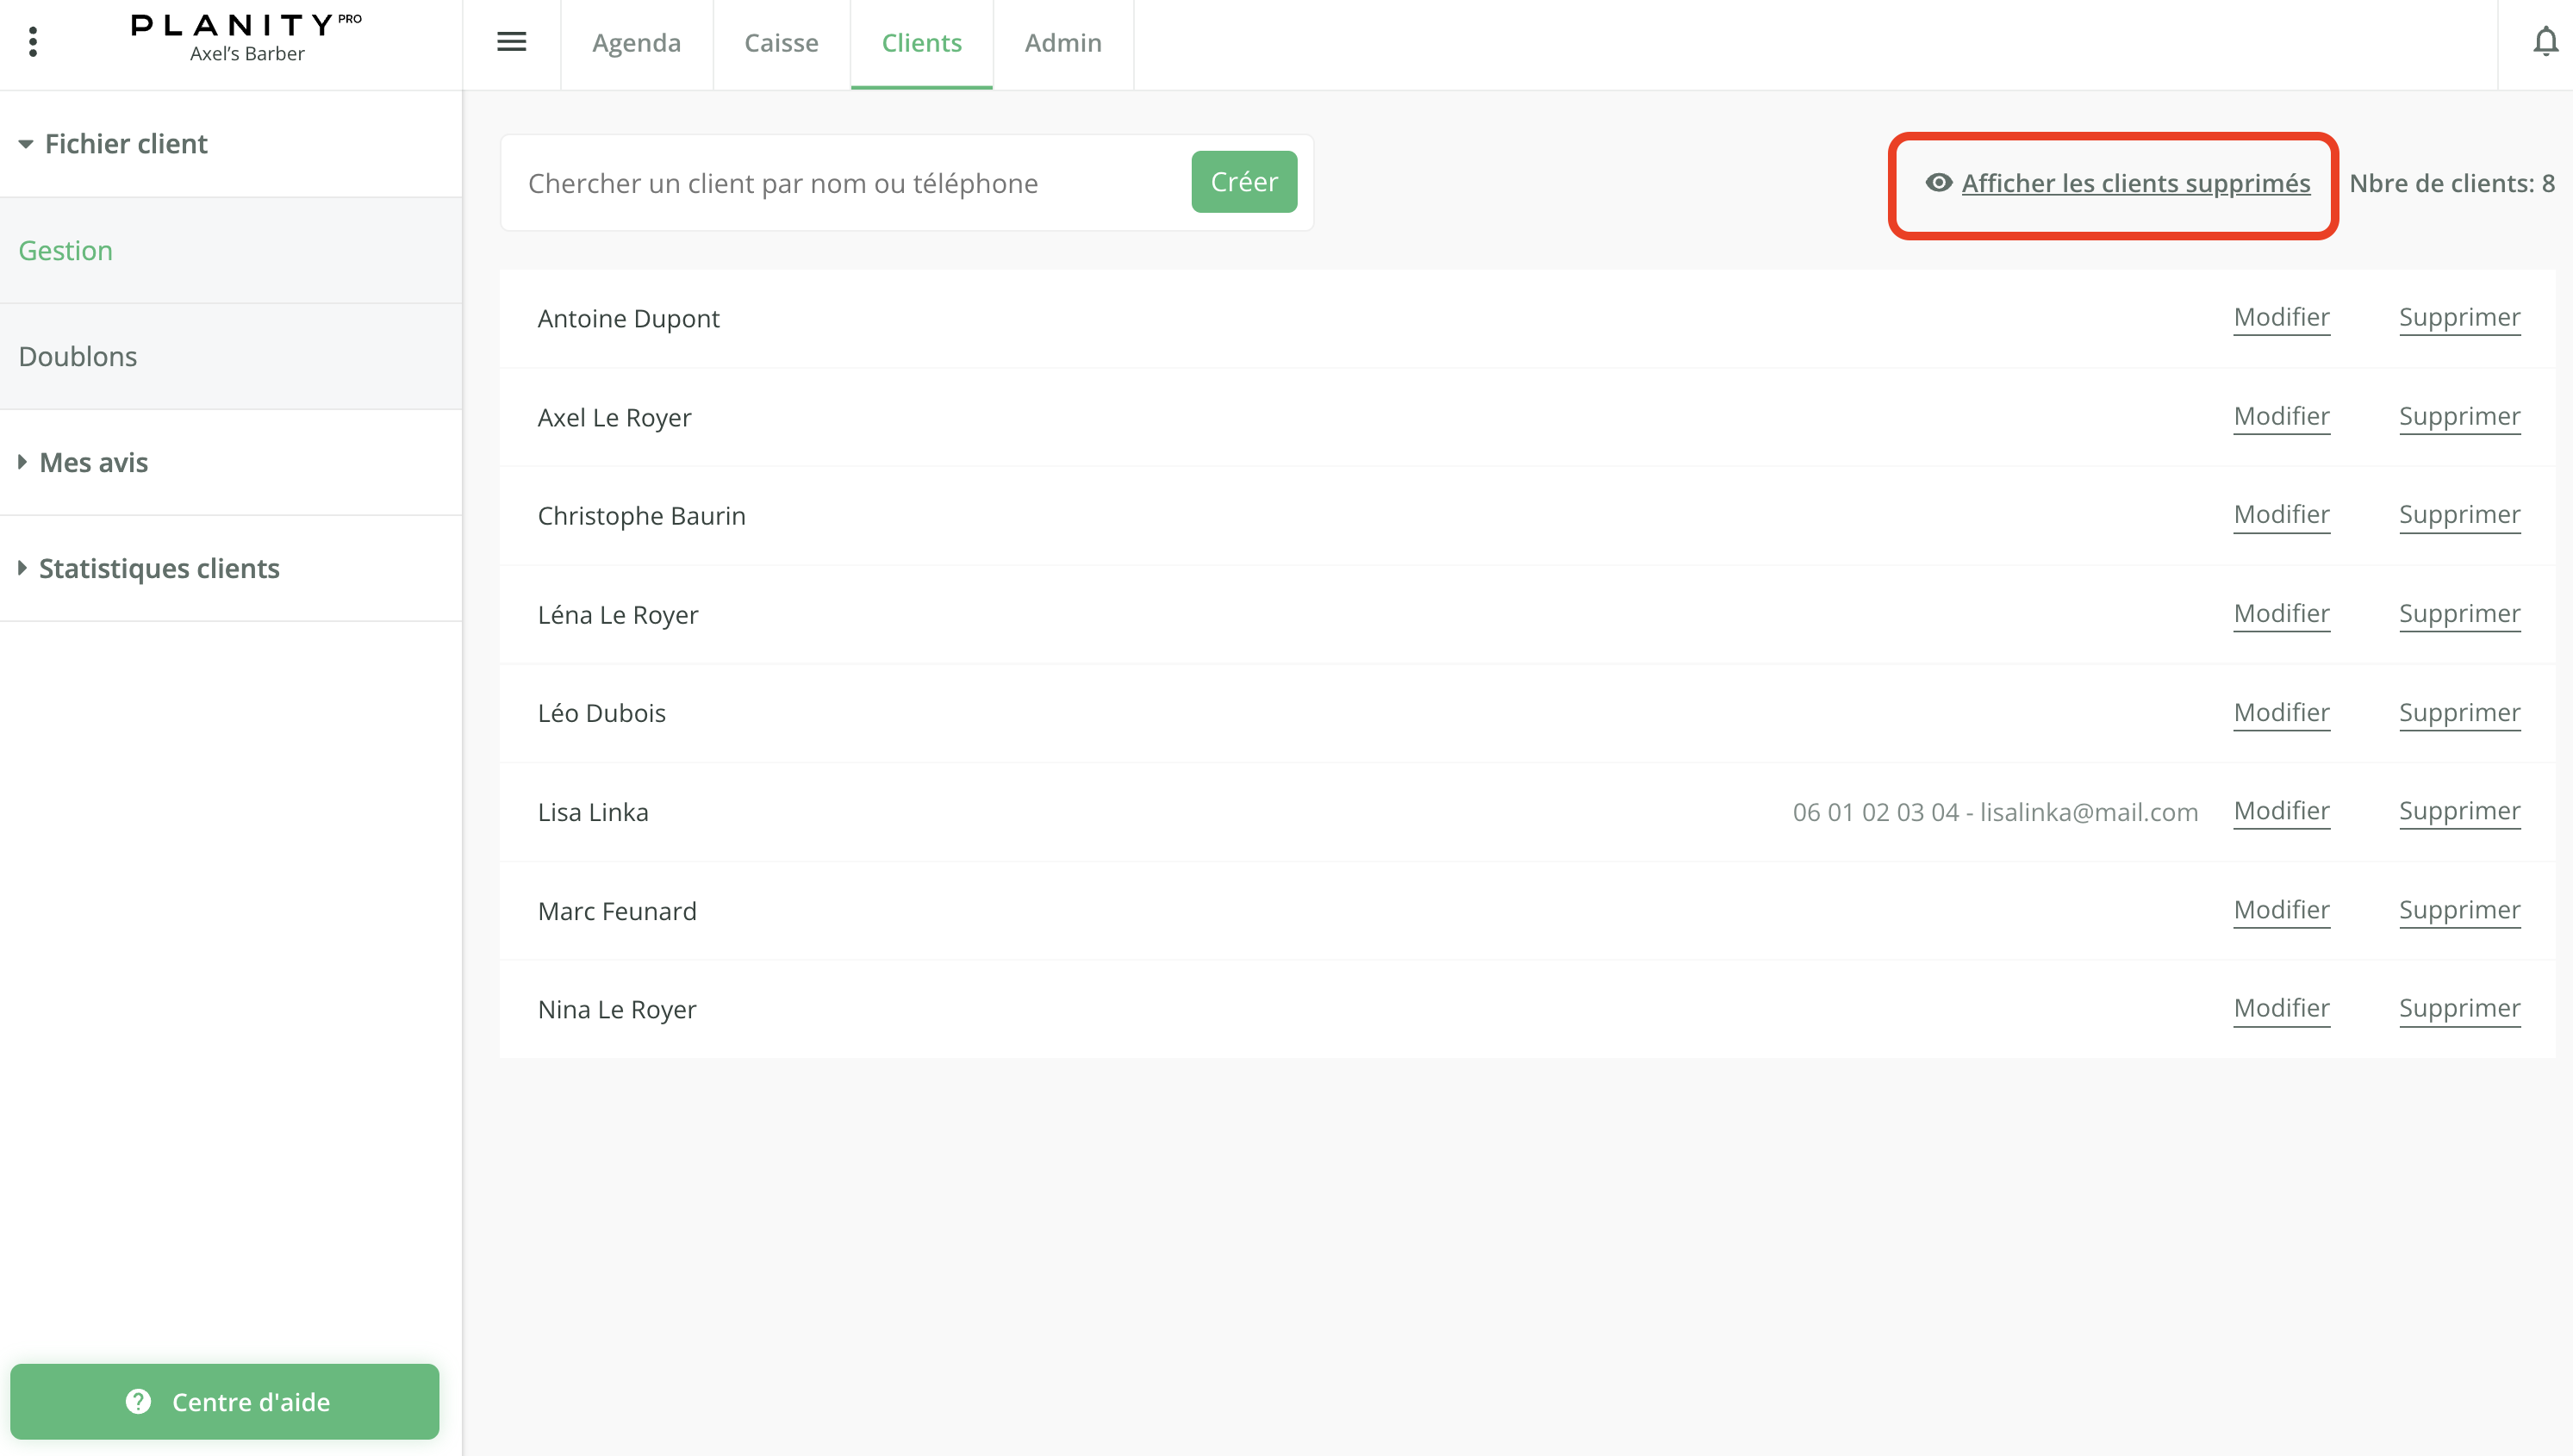2573x1456 pixels.
Task: Click the question mark help icon
Action: (x=138, y=1401)
